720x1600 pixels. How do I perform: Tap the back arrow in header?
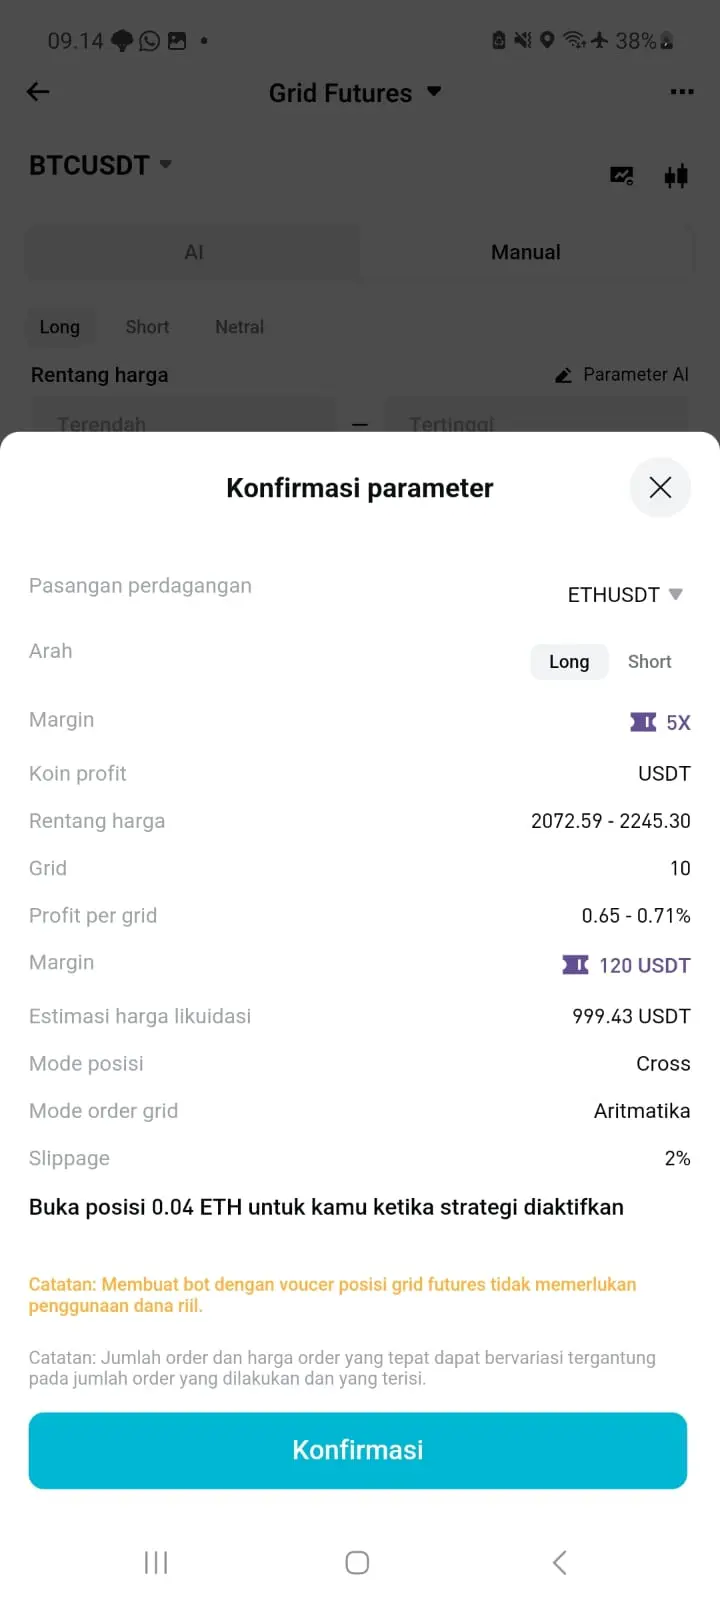pyautogui.click(x=38, y=92)
